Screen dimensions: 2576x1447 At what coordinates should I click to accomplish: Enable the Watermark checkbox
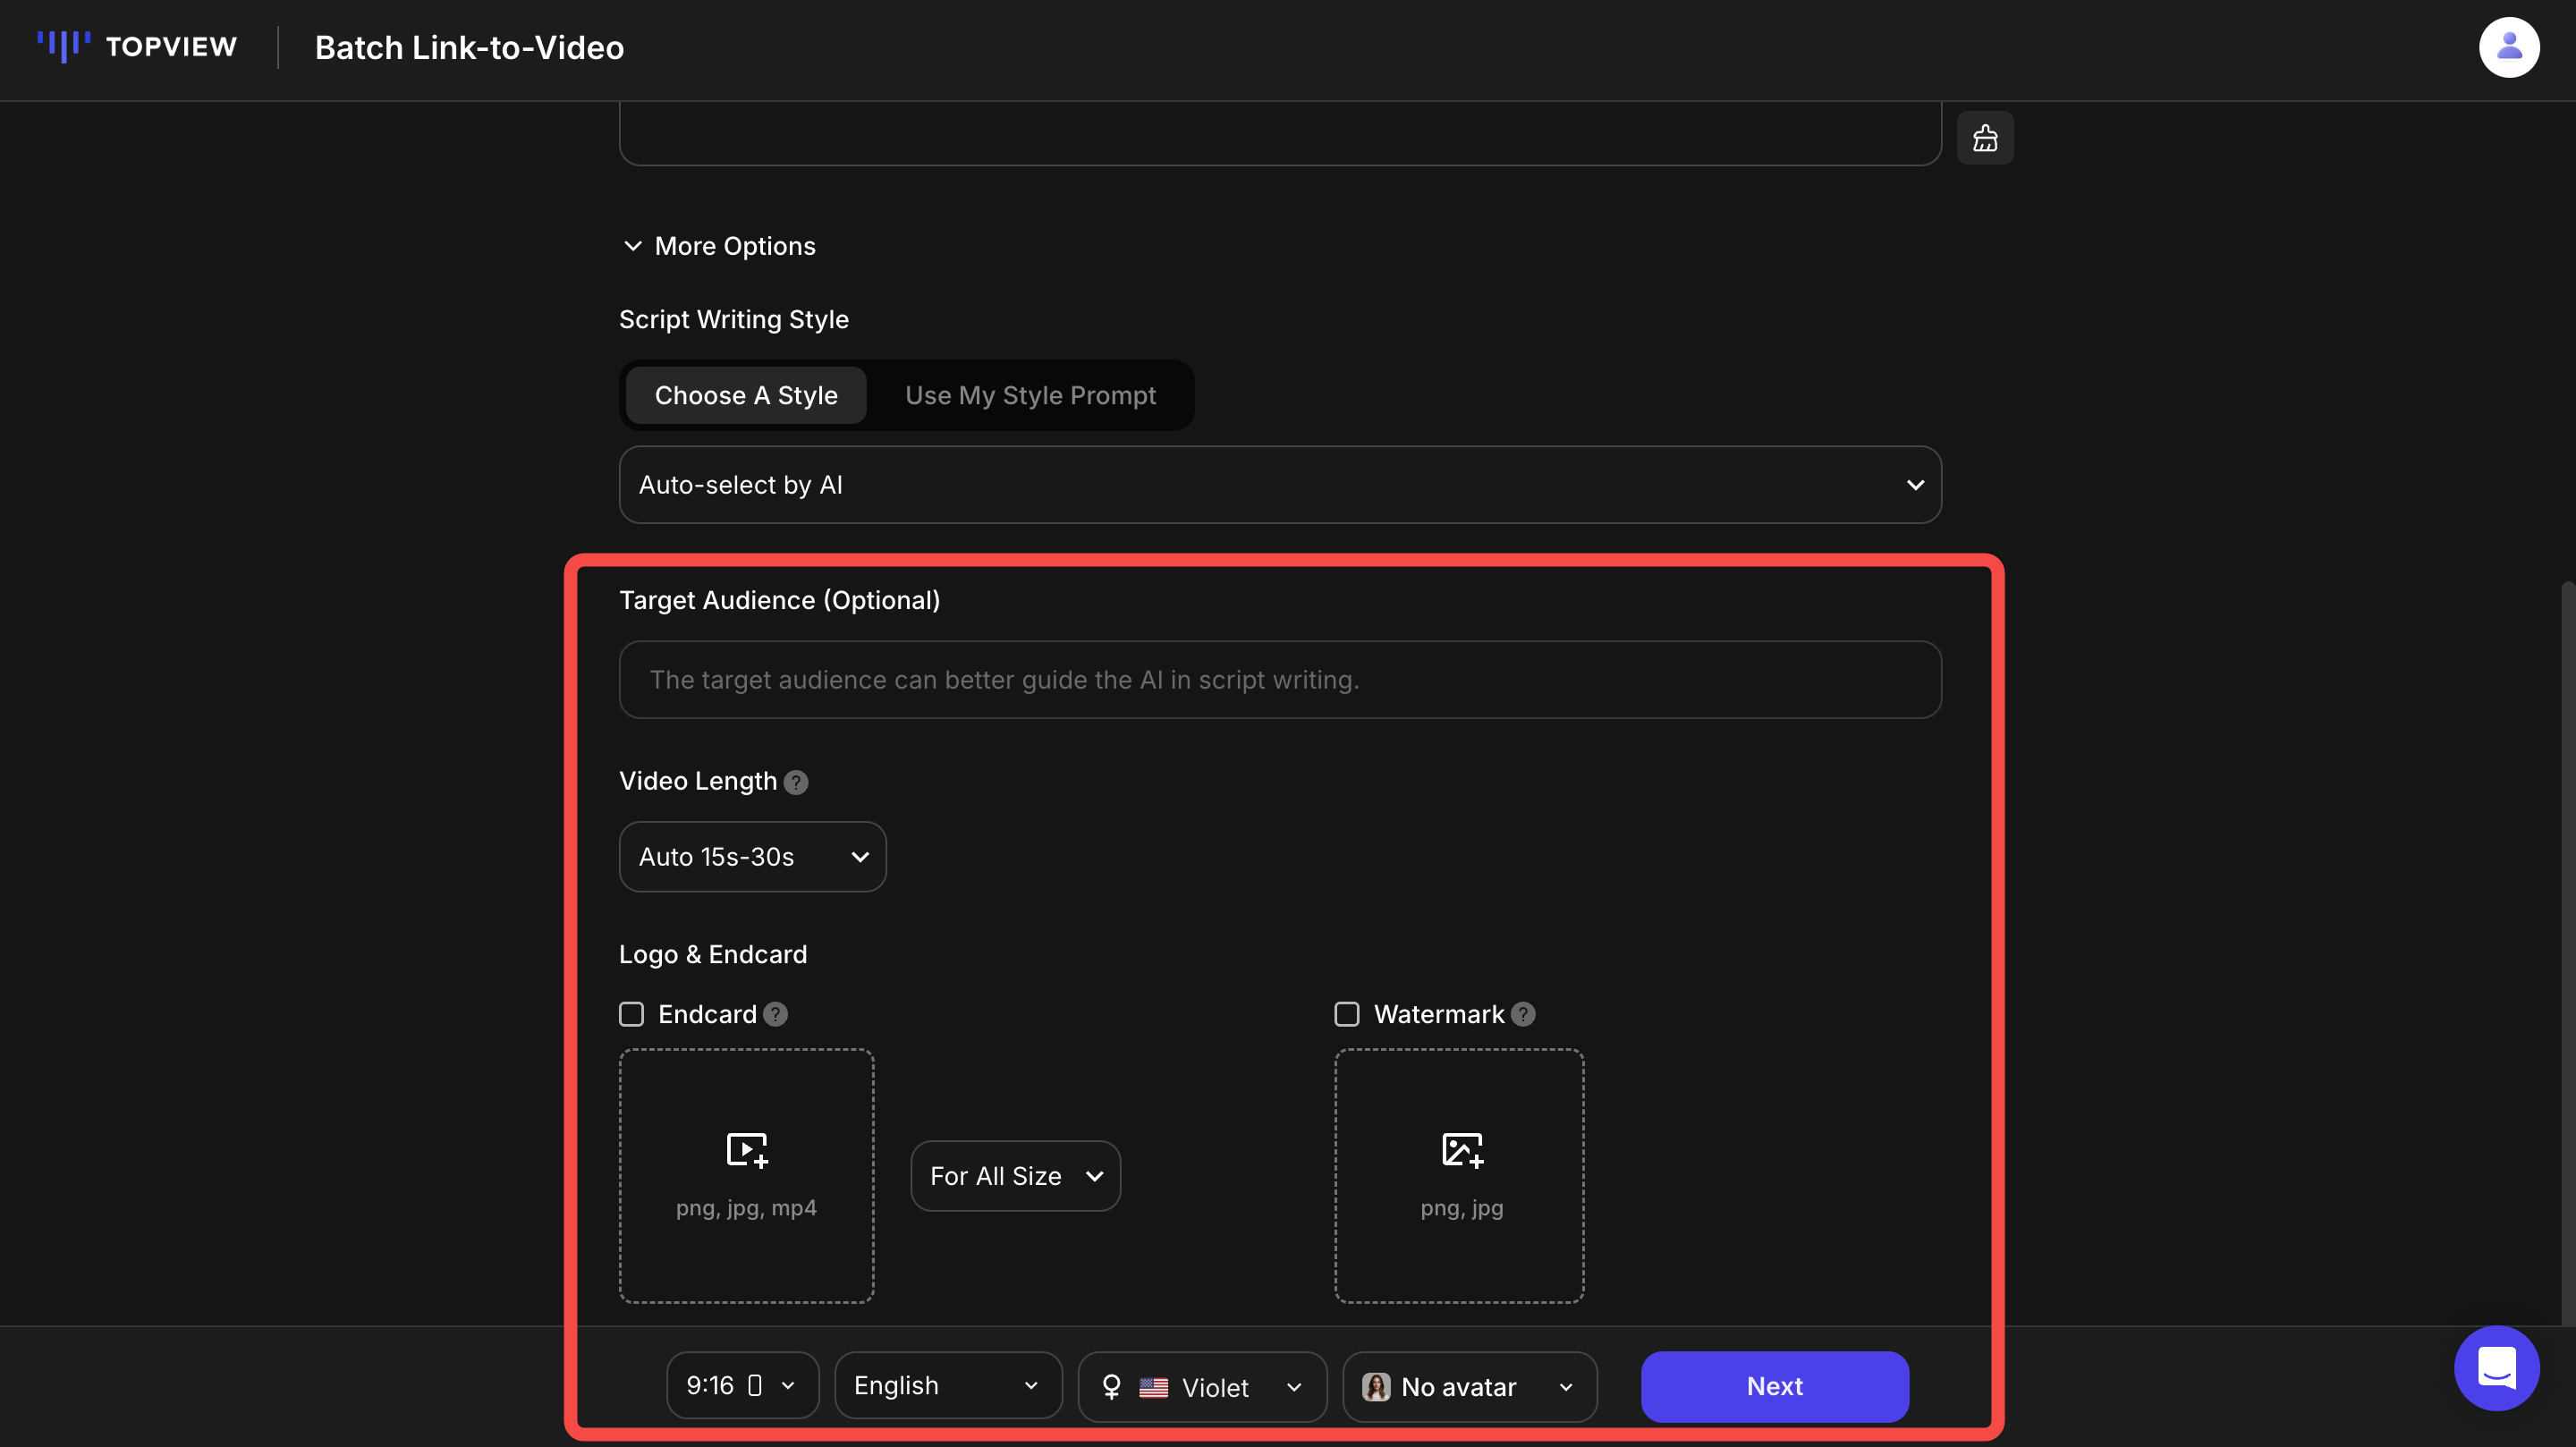coord(1346,1014)
